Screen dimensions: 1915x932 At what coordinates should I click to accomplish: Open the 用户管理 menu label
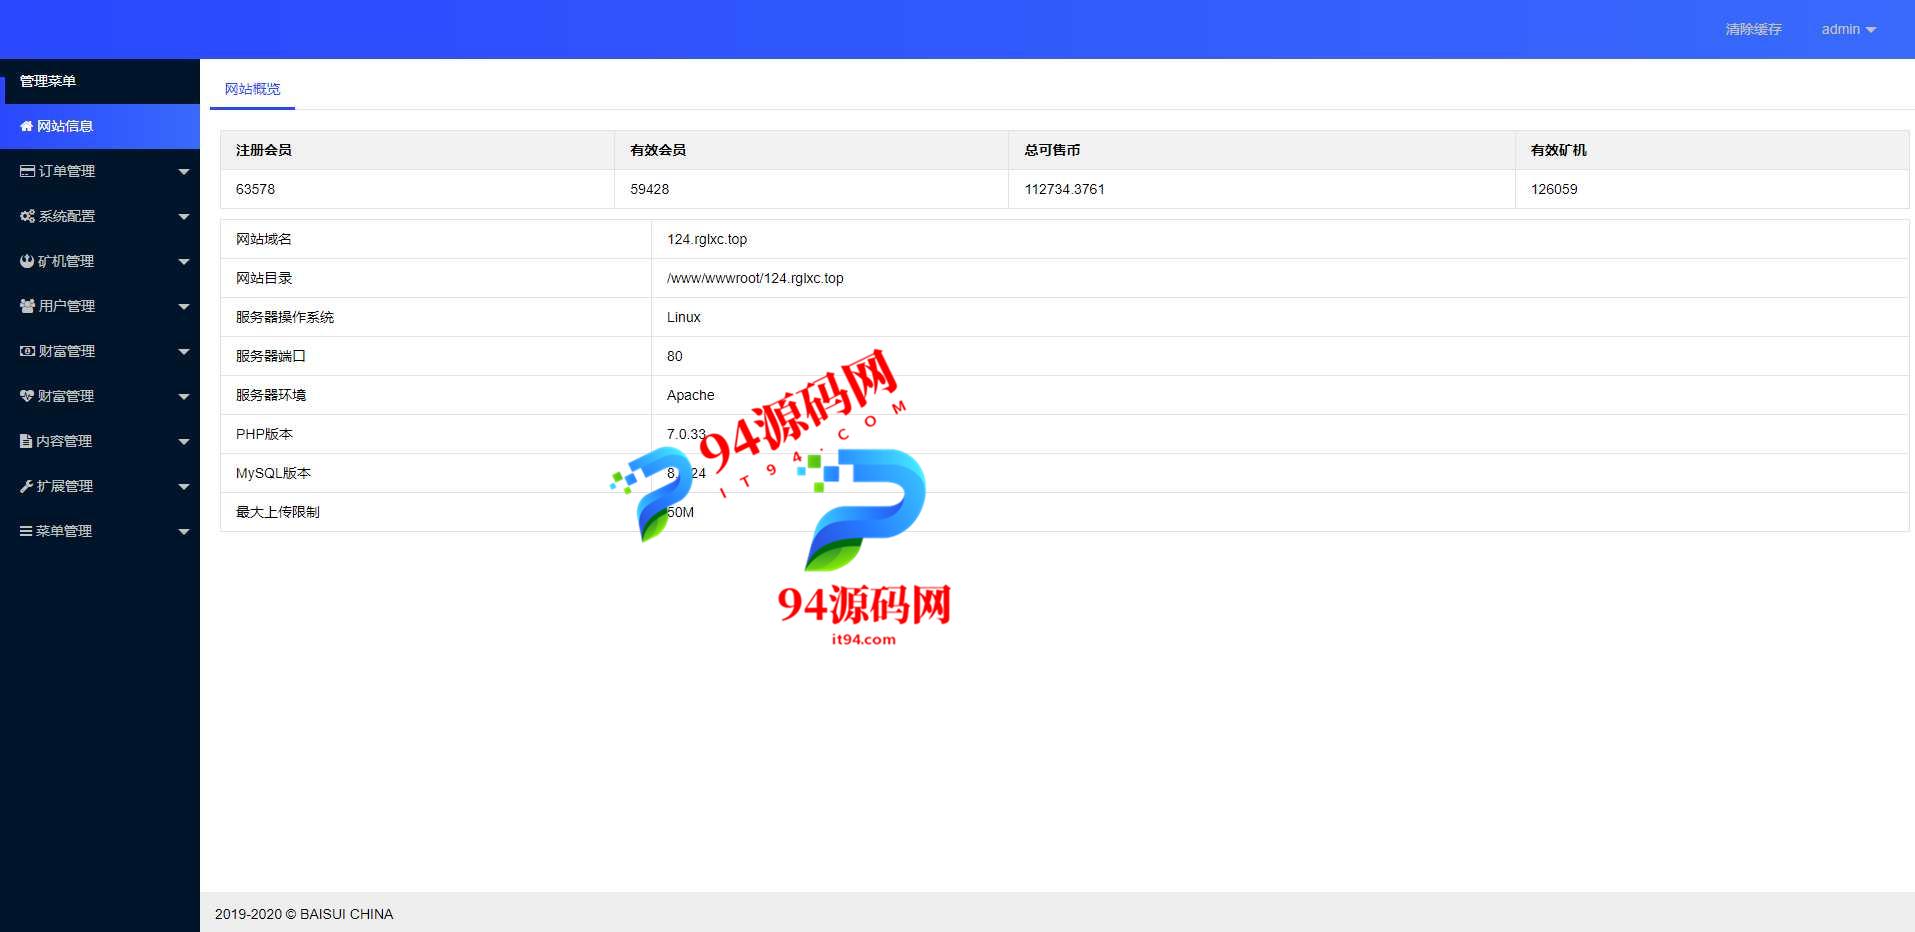tap(67, 306)
